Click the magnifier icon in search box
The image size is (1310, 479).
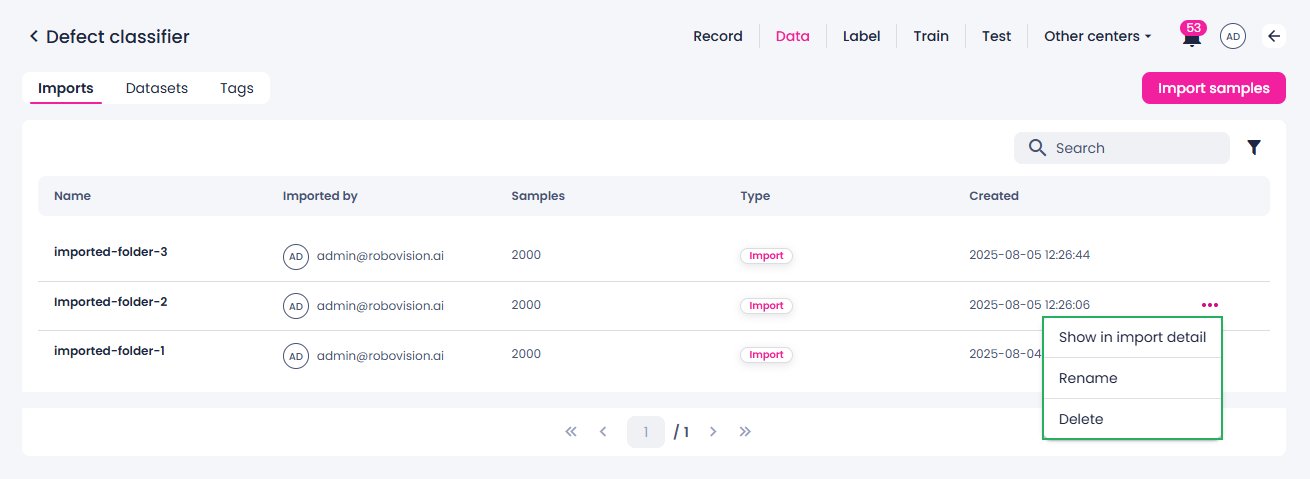point(1037,148)
